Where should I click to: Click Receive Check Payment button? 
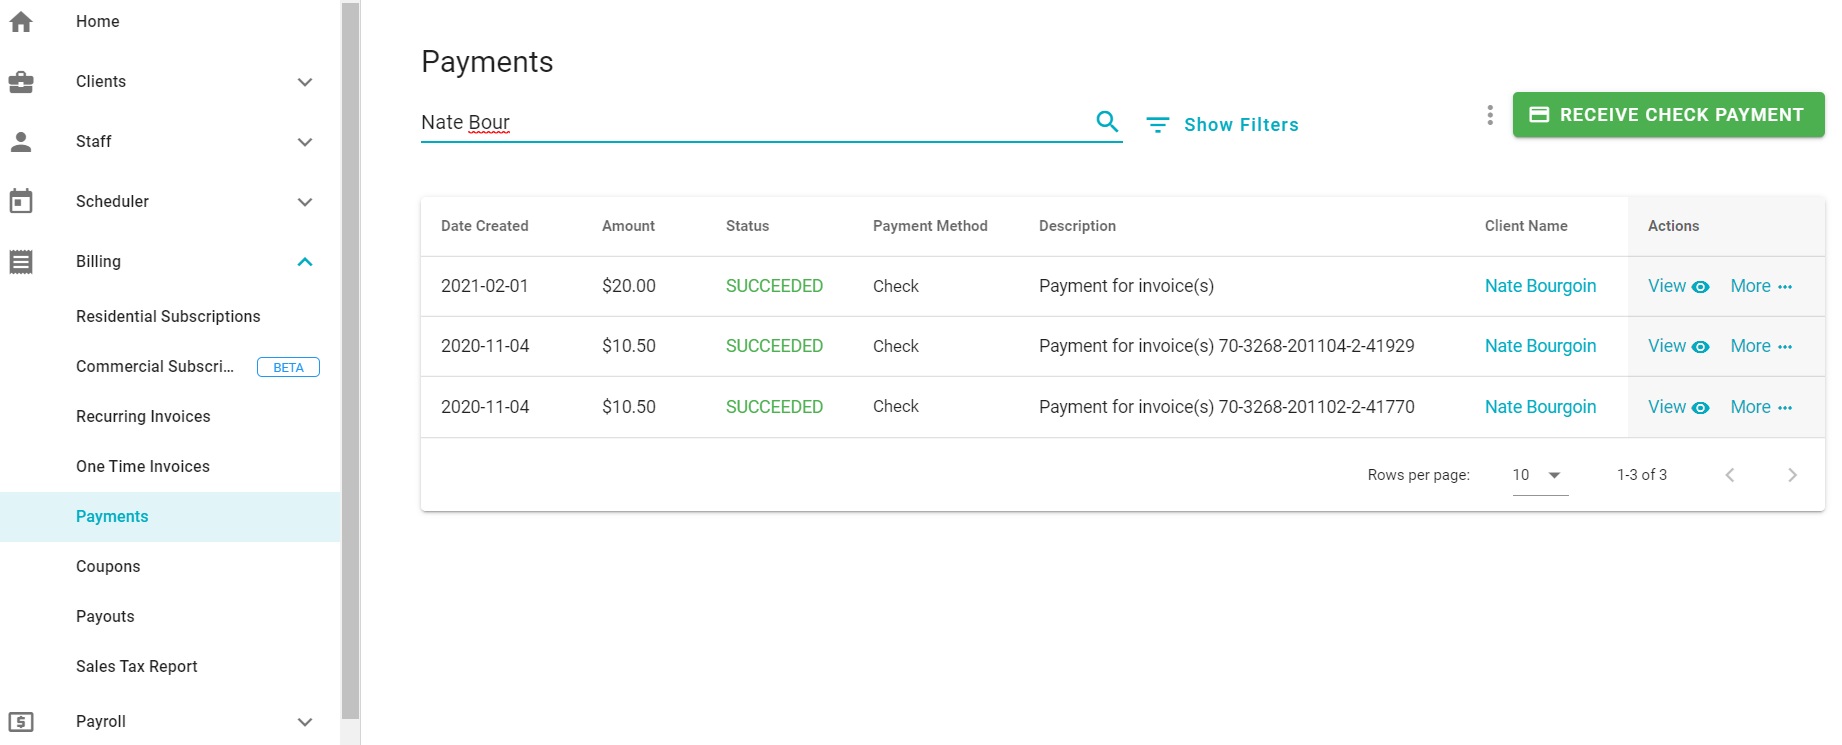(x=1667, y=115)
